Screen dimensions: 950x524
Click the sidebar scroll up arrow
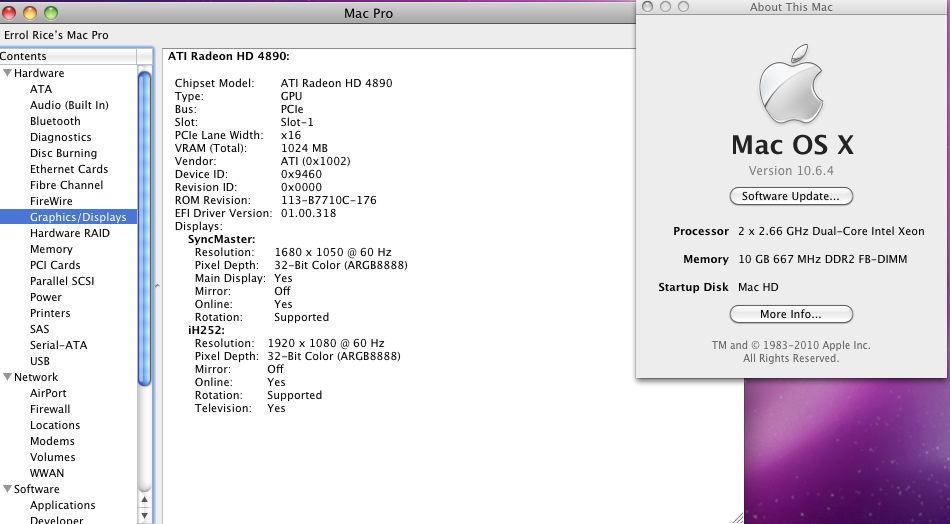(x=144, y=500)
